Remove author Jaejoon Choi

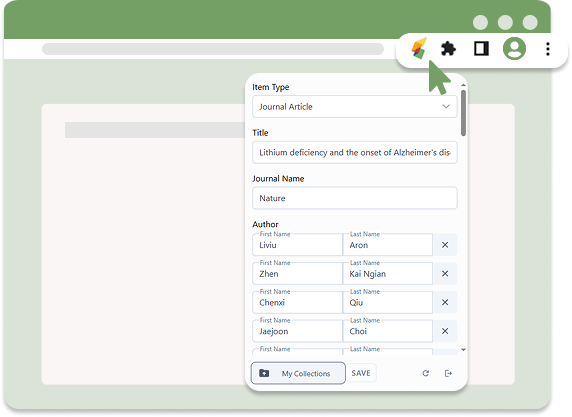[x=445, y=331]
